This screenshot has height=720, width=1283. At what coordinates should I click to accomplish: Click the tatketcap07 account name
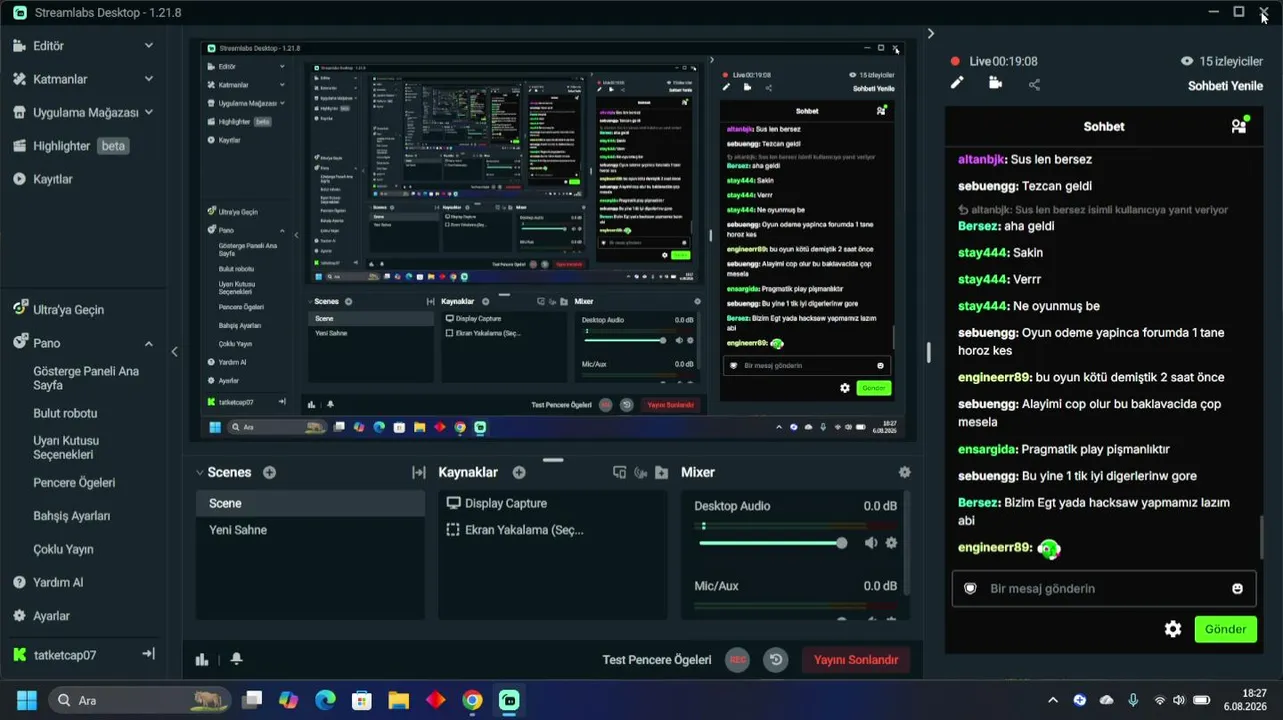click(x=65, y=655)
